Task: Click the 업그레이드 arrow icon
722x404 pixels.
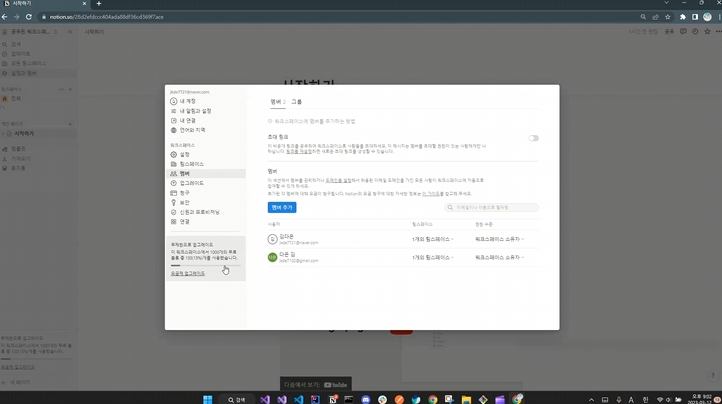Action: pos(174,183)
